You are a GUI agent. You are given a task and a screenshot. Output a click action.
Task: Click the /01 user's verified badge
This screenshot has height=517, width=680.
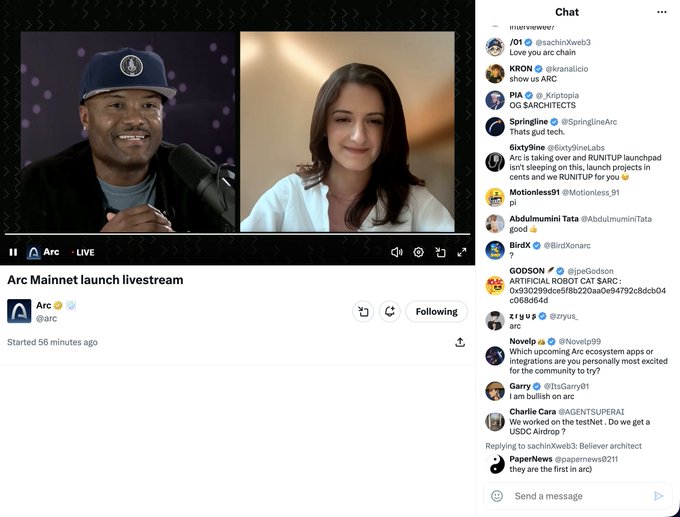pyautogui.click(x=528, y=43)
